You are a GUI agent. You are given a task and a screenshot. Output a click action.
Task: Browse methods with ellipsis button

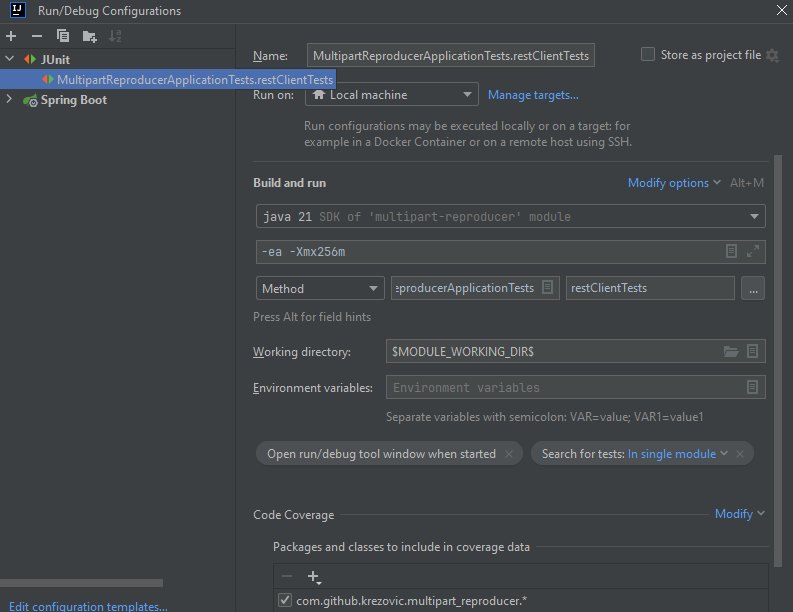coord(753,288)
